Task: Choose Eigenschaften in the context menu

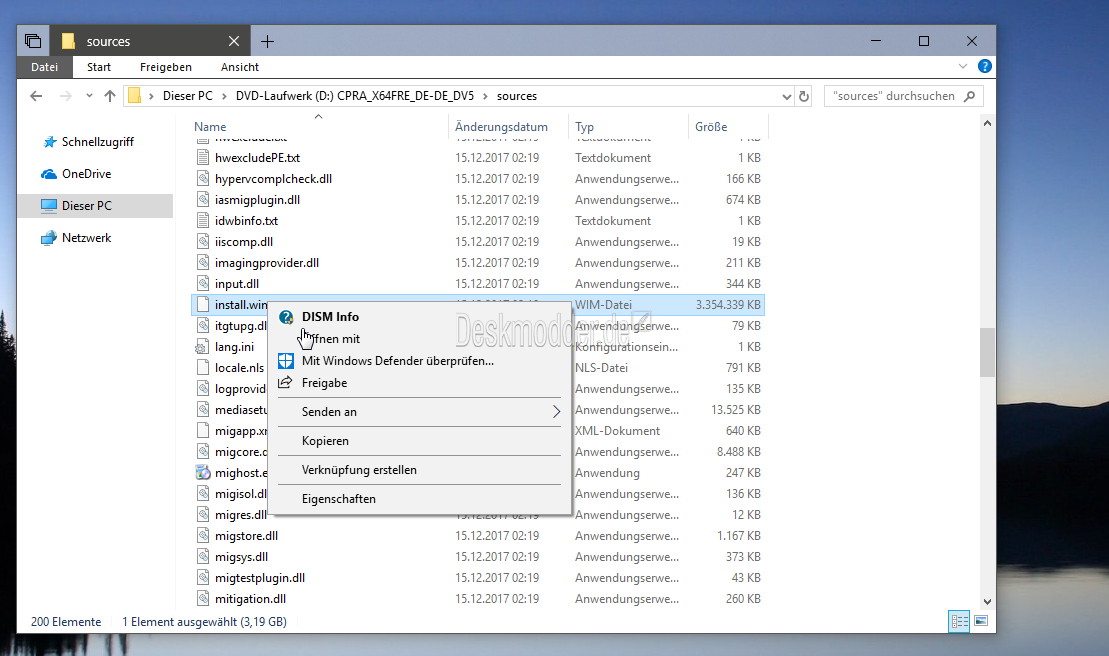Action: [x=420, y=498]
